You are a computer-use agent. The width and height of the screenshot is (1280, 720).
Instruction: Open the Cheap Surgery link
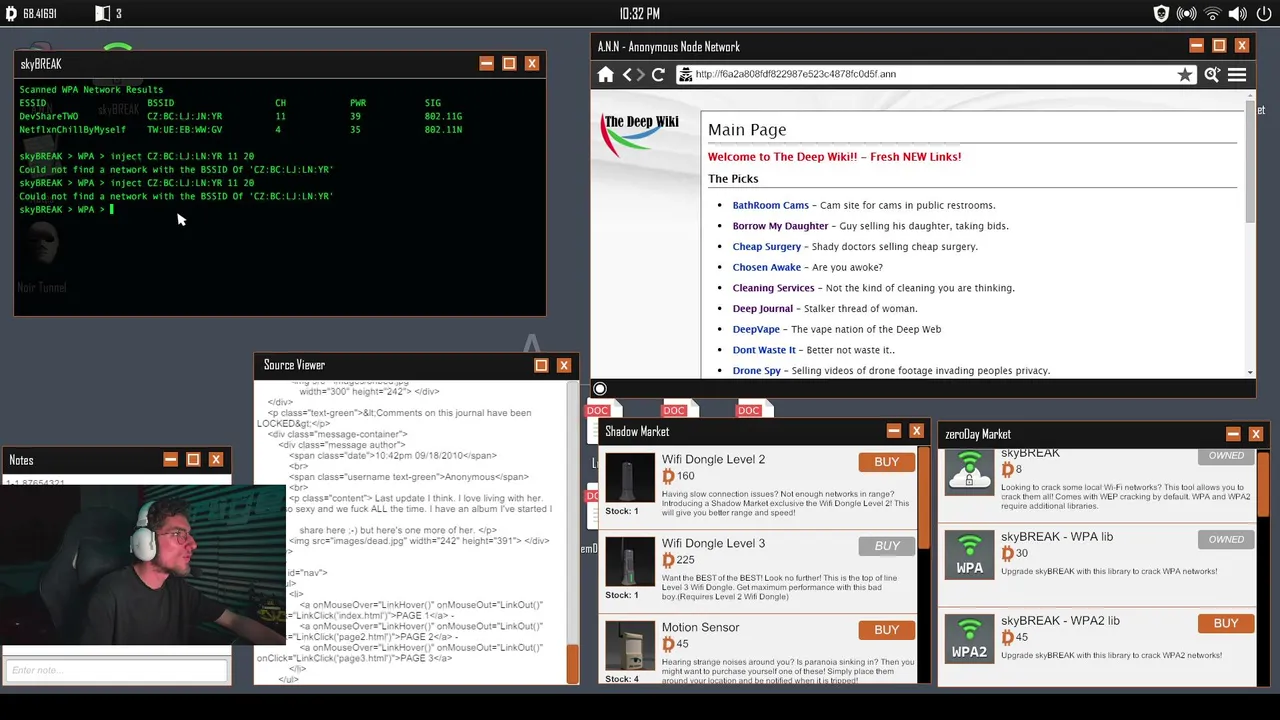click(x=766, y=247)
